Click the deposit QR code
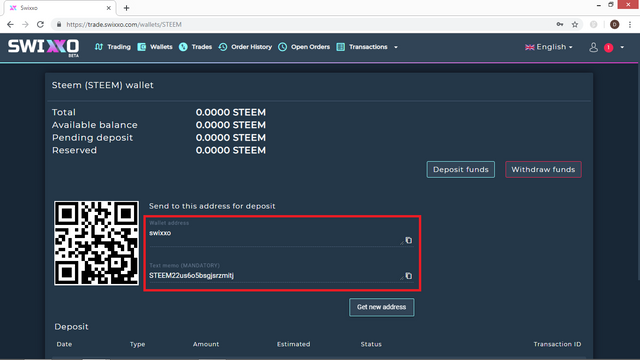Image resolution: width=640 pixels, height=360 pixels. coord(96,243)
